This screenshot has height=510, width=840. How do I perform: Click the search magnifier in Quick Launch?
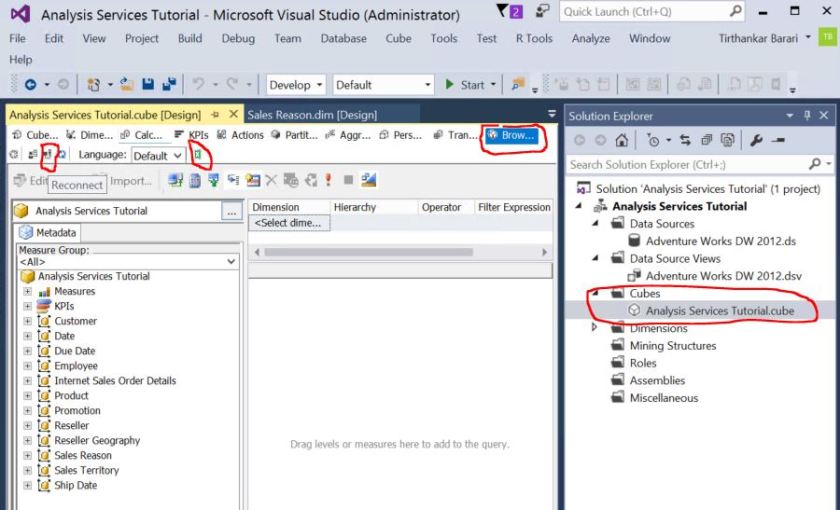point(736,11)
